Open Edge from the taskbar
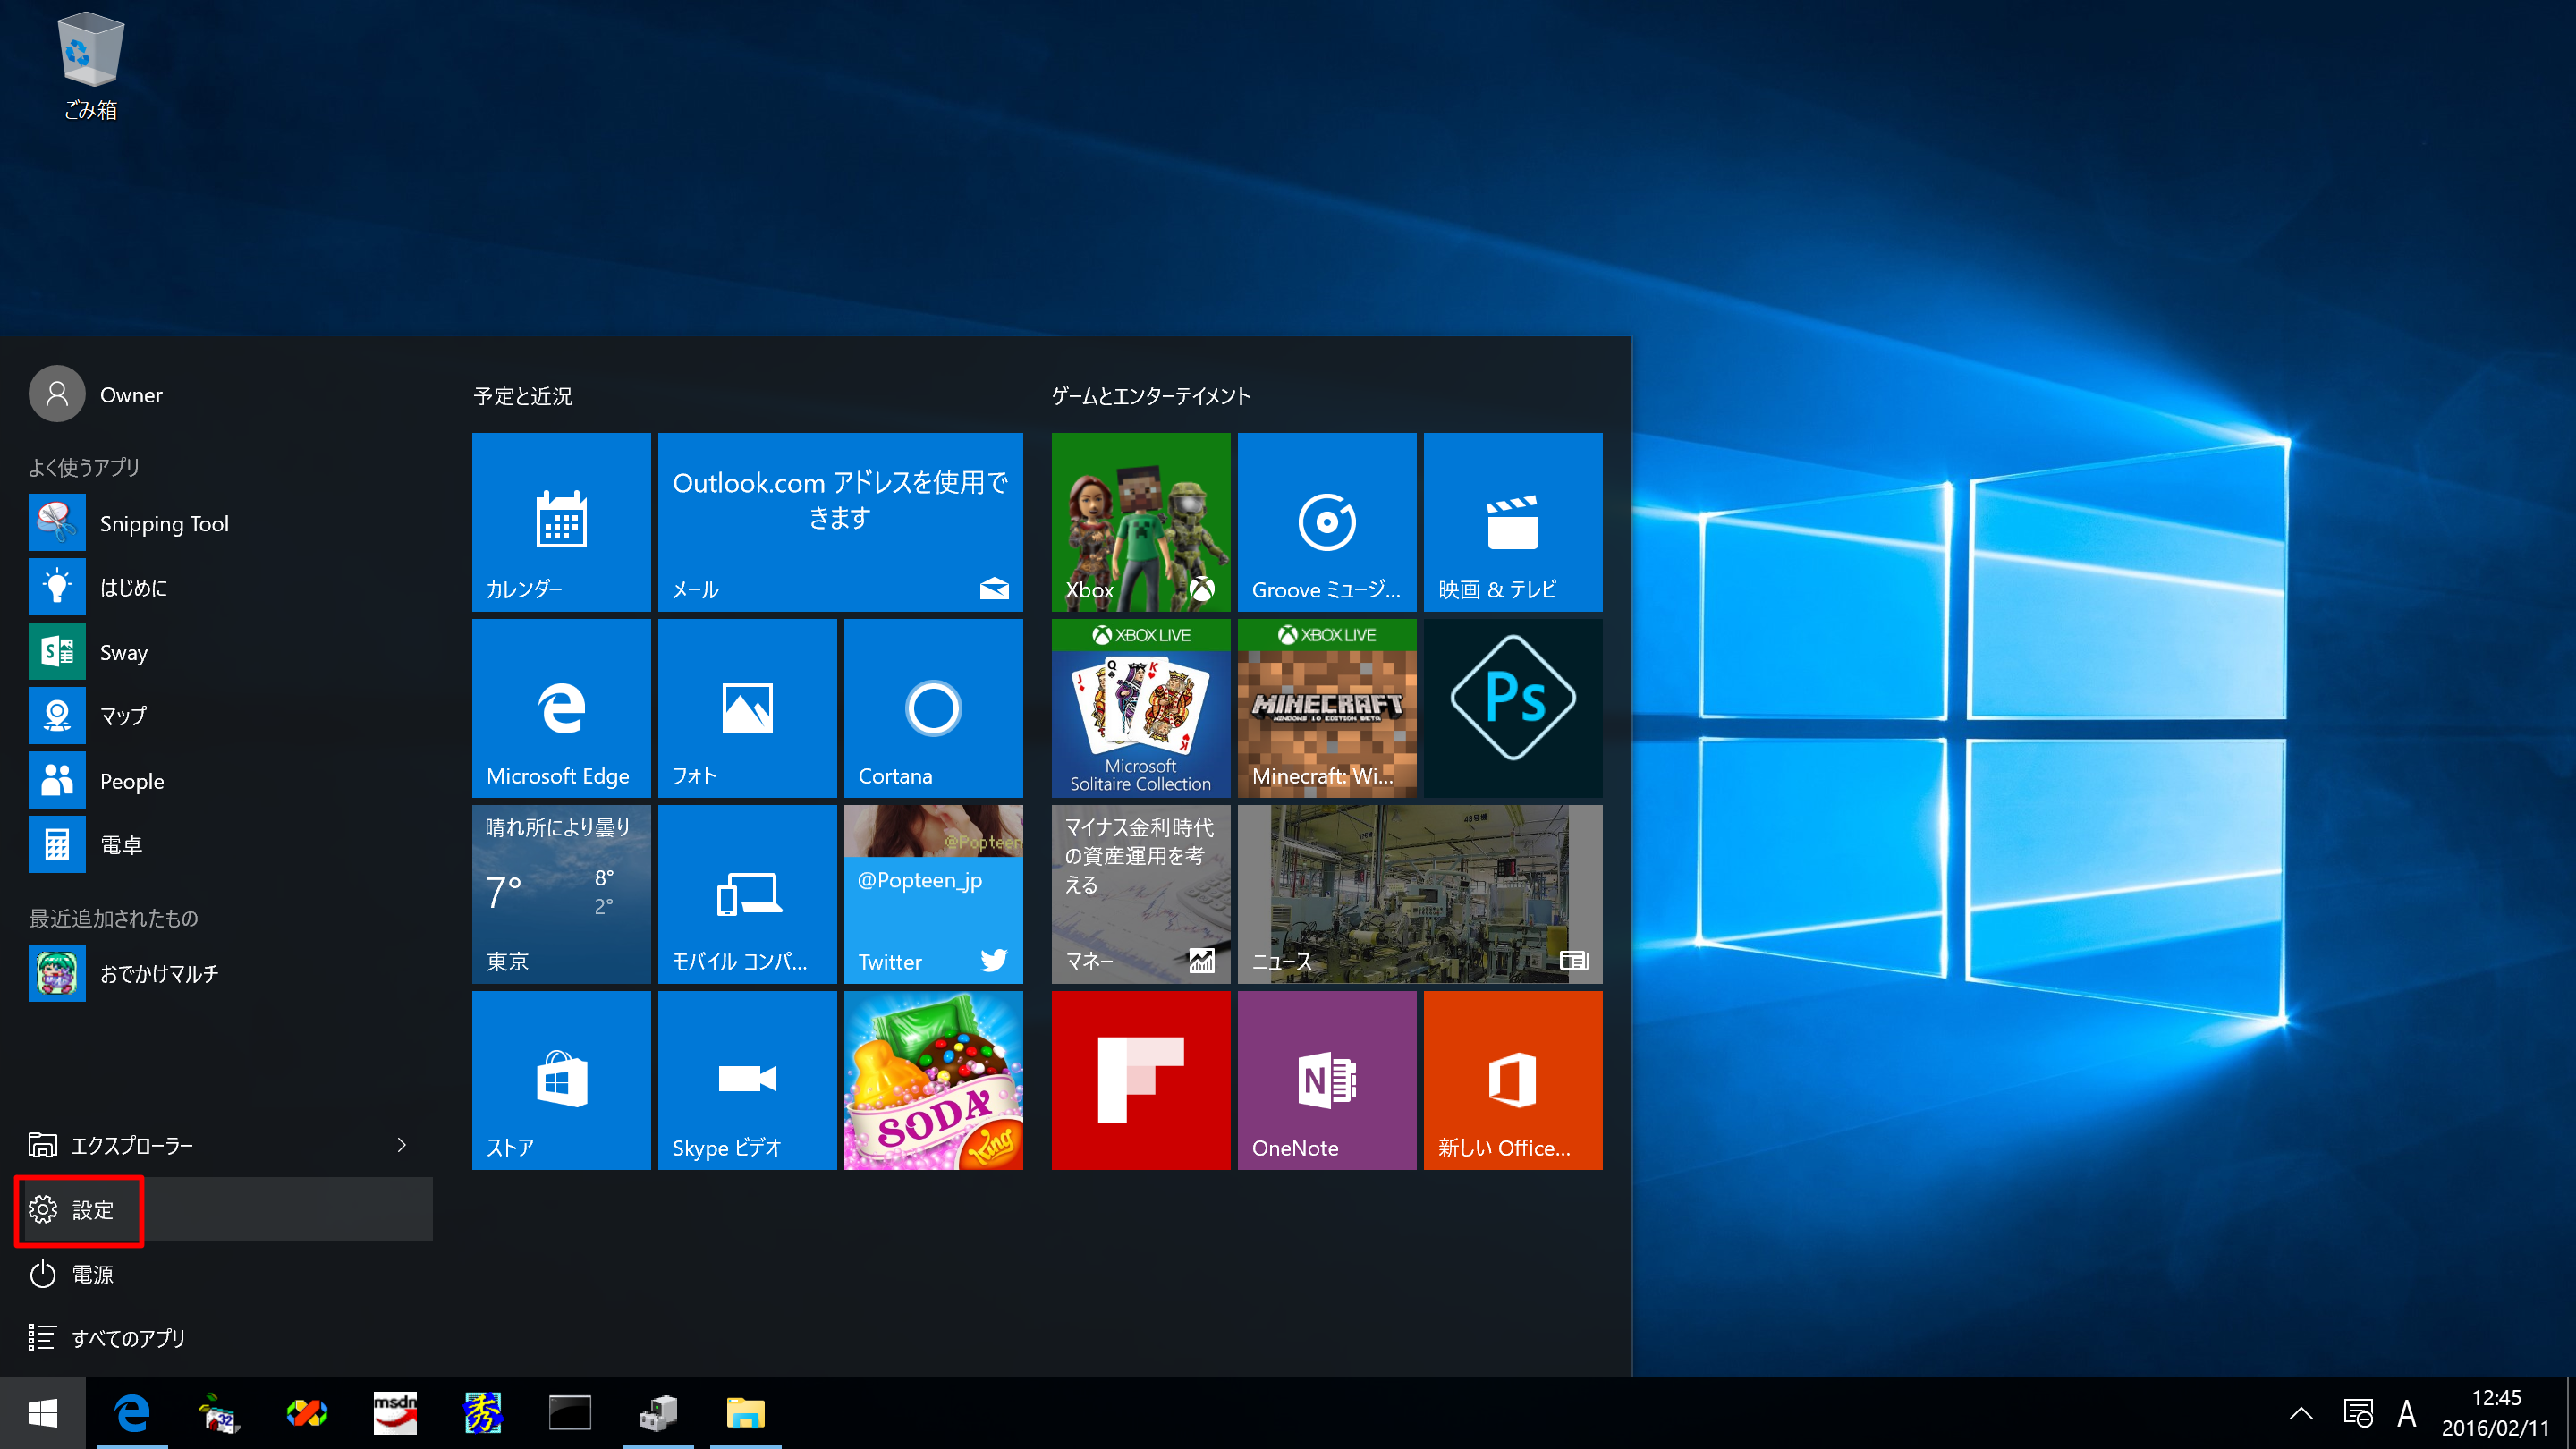The image size is (2576, 1449). point(132,1413)
